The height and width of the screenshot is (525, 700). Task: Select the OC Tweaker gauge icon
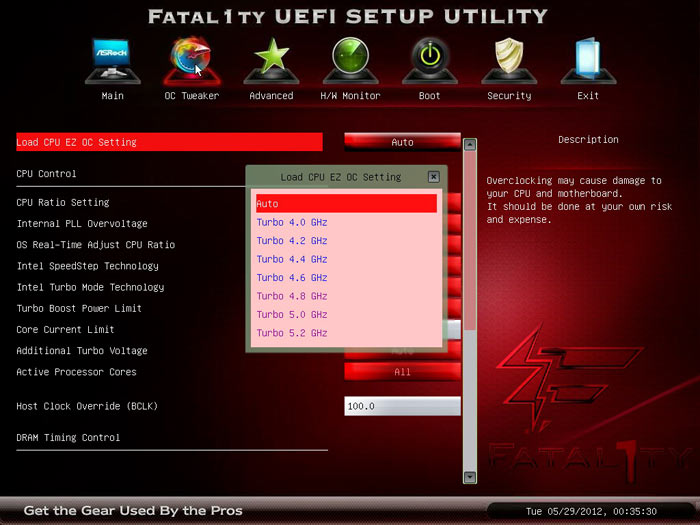pos(192,61)
